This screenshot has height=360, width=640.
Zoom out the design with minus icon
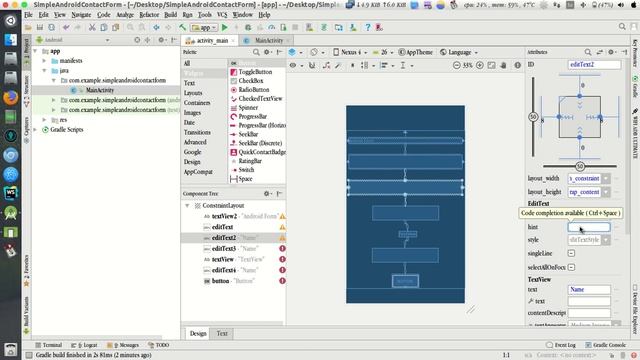point(457,65)
